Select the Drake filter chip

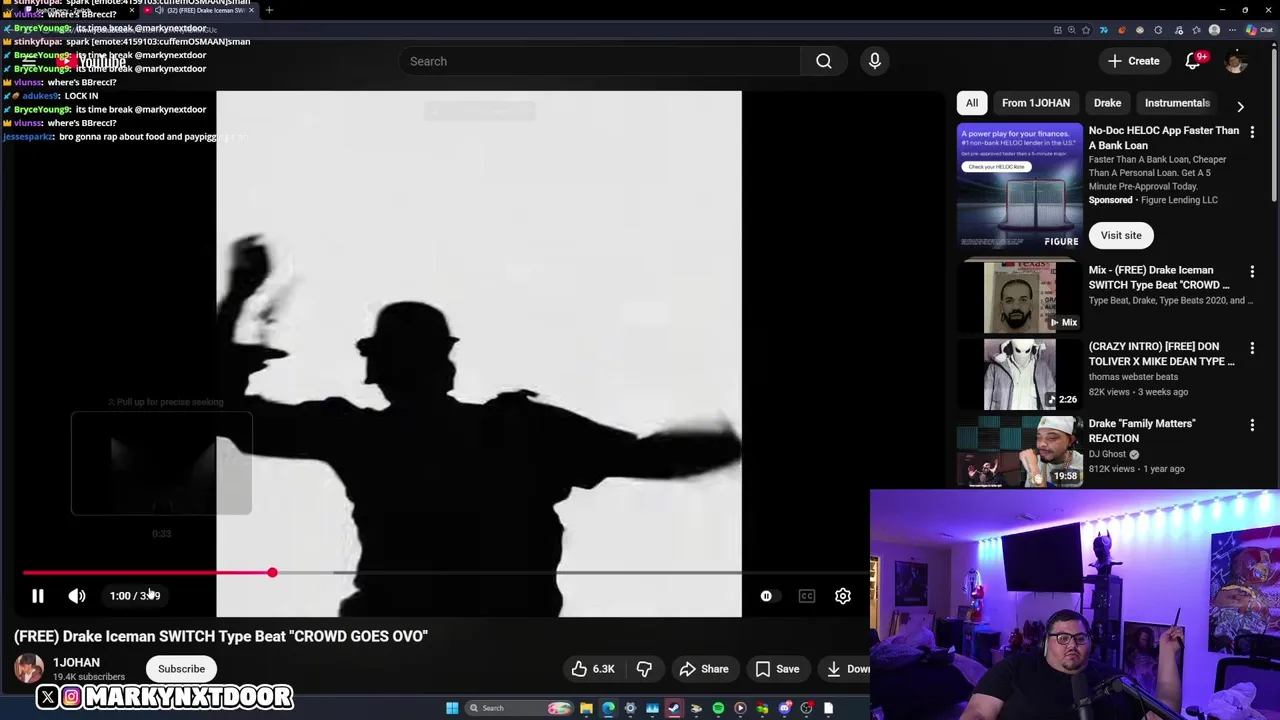point(1107,103)
